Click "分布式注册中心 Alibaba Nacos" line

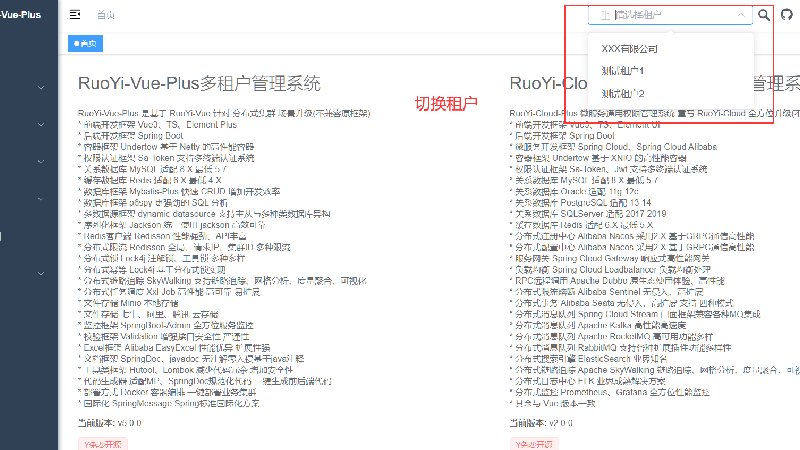coord(632,236)
